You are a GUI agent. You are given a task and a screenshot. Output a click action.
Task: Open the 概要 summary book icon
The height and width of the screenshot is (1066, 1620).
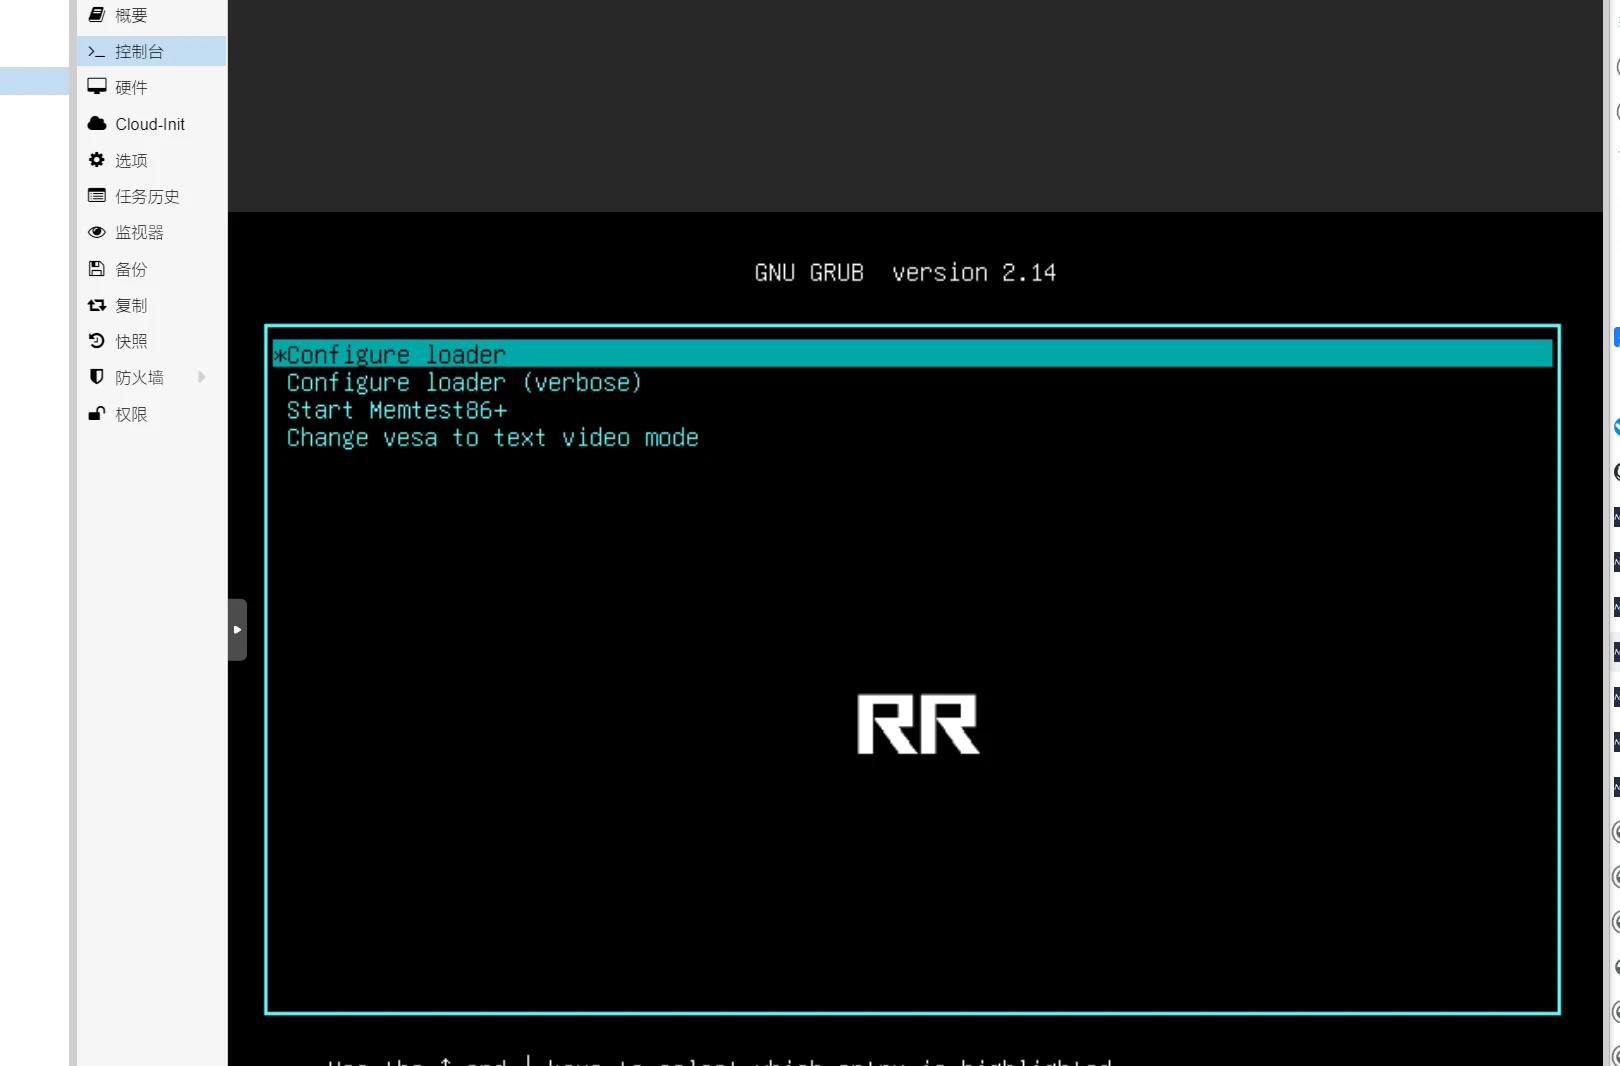(x=97, y=15)
